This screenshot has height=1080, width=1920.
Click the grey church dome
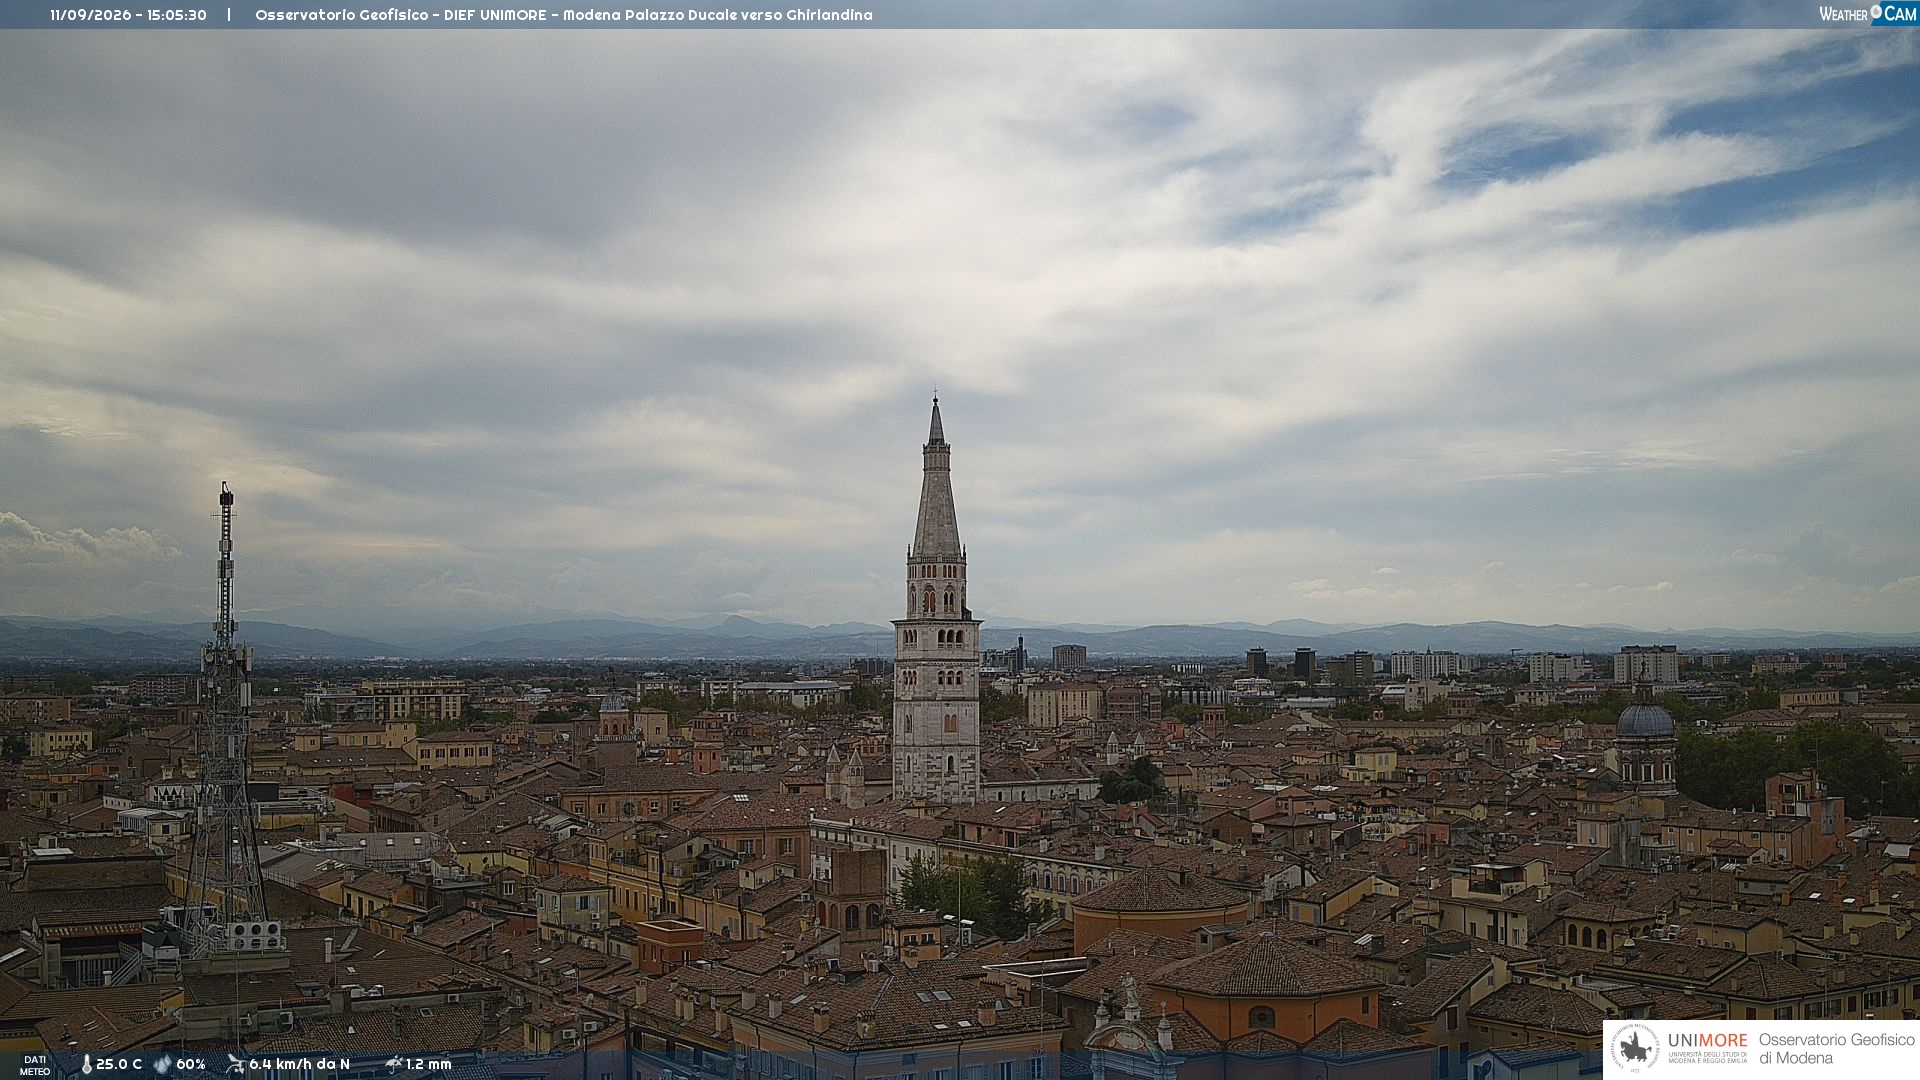click(x=1645, y=720)
